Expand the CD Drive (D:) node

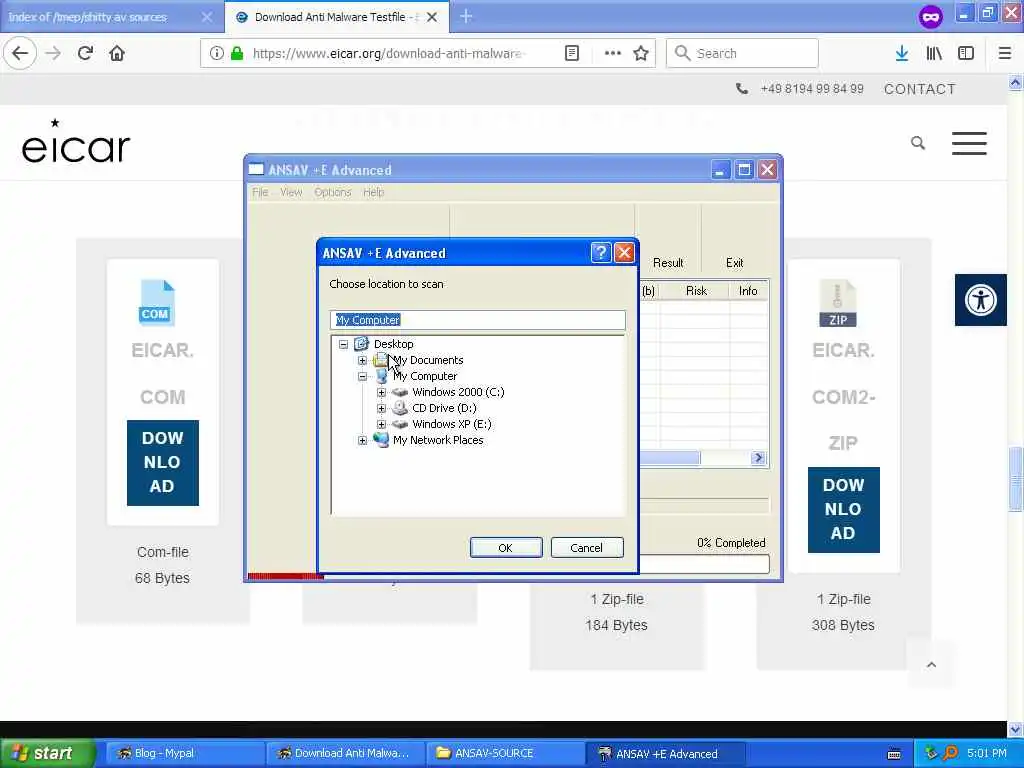point(381,408)
